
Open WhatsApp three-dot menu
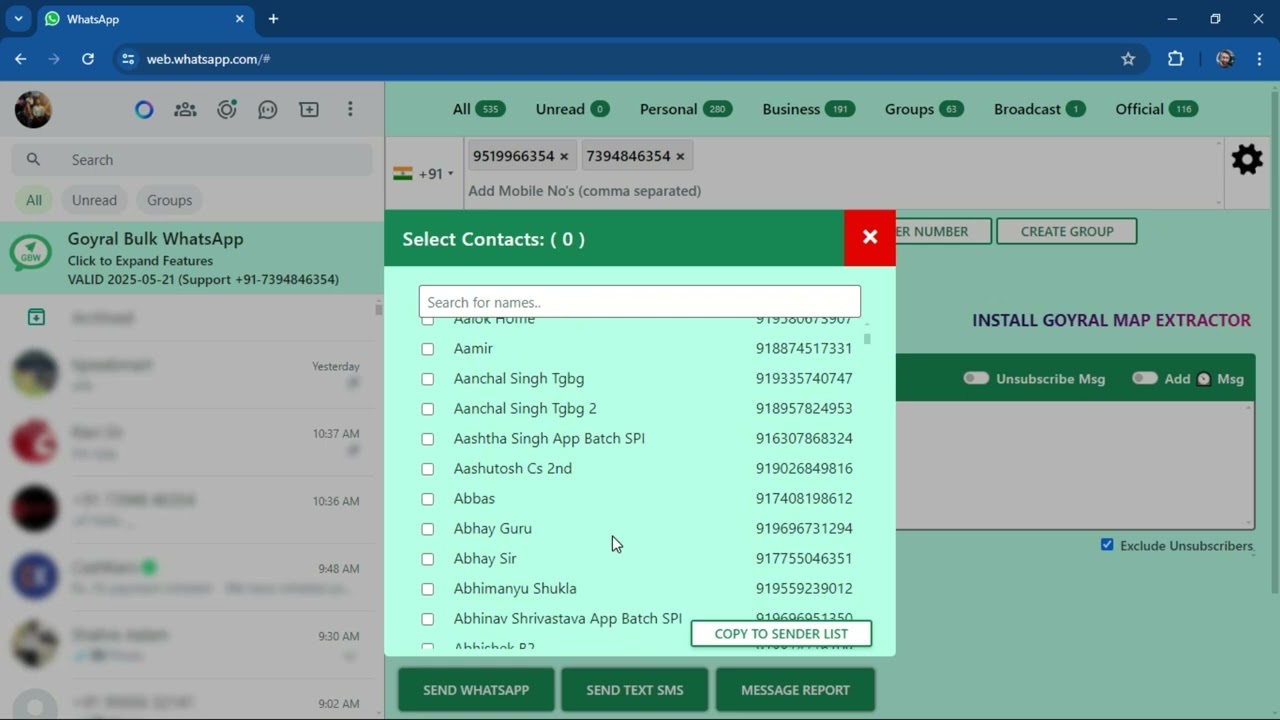pos(350,109)
